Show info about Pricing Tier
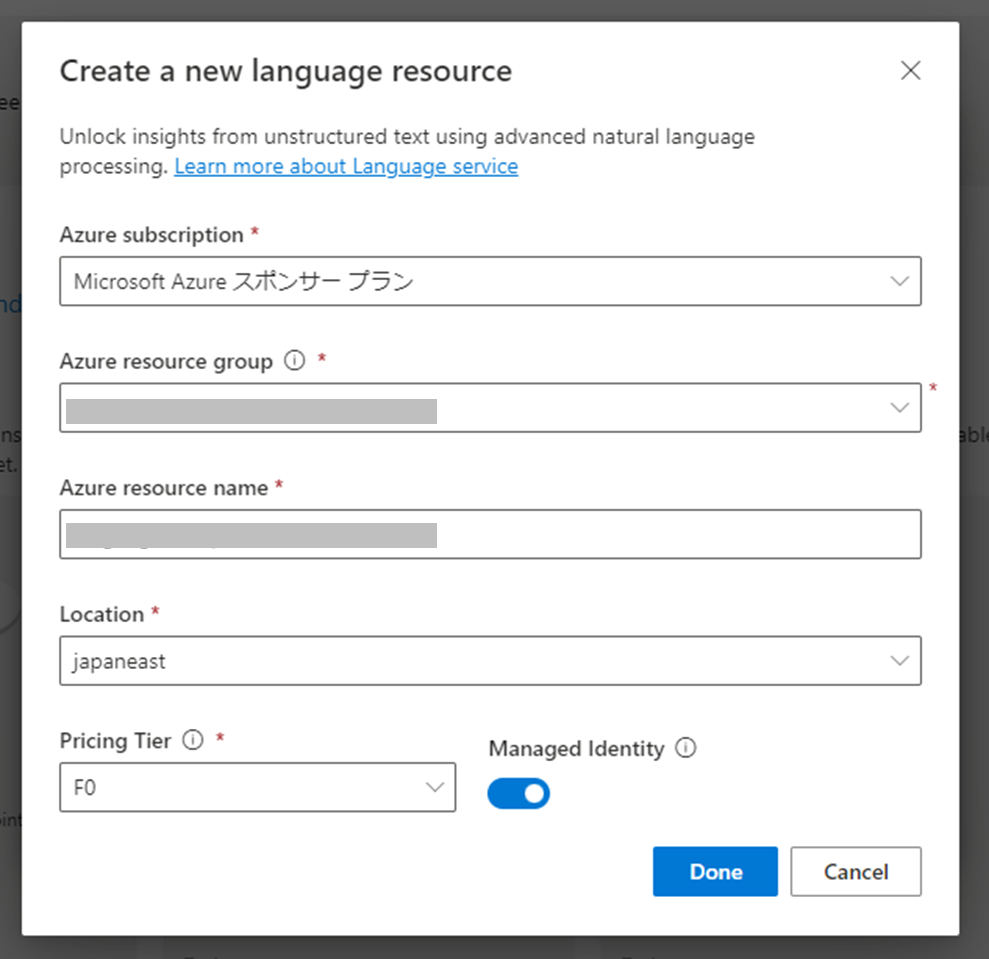The image size is (989, 959). click(193, 739)
